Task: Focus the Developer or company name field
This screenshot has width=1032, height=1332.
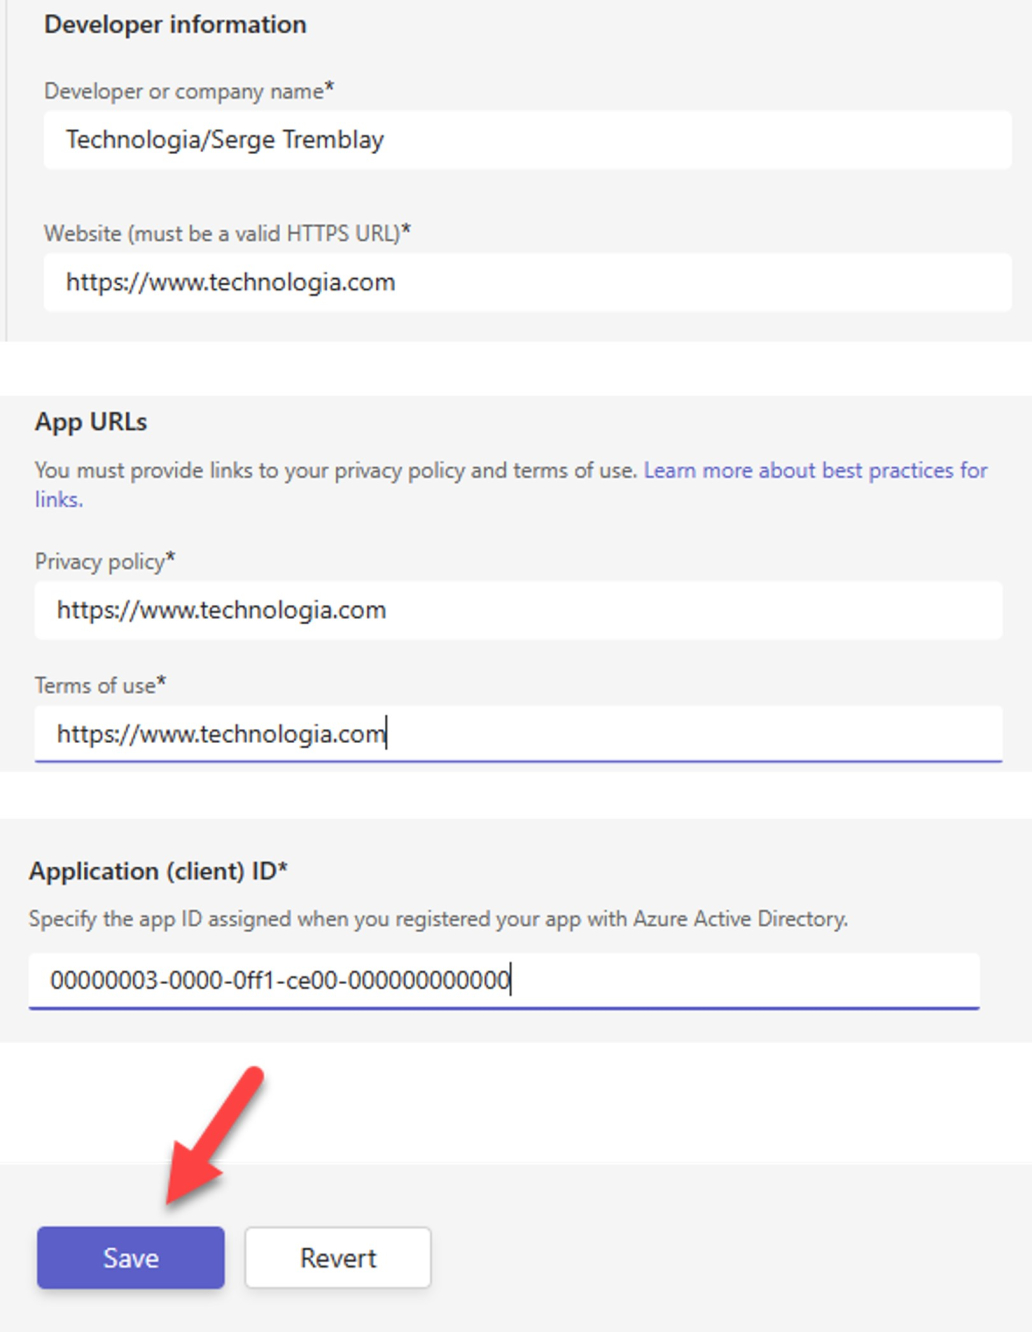Action: click(x=528, y=140)
